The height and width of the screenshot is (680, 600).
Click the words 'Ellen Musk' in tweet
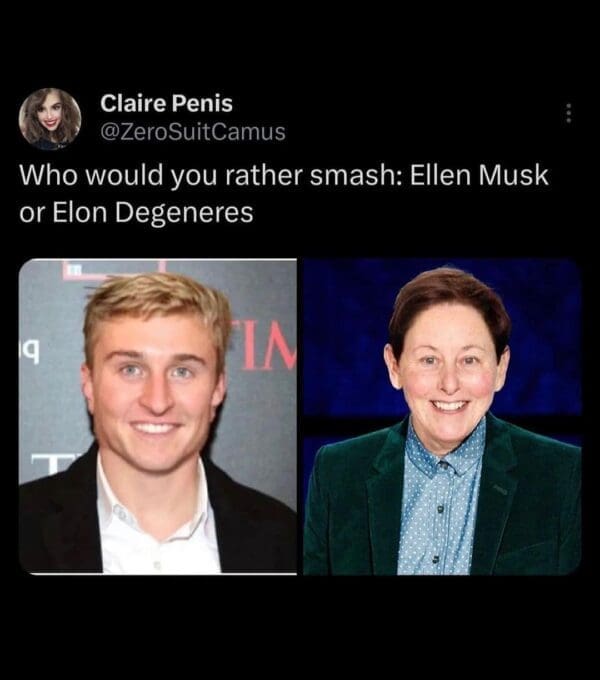479,175
